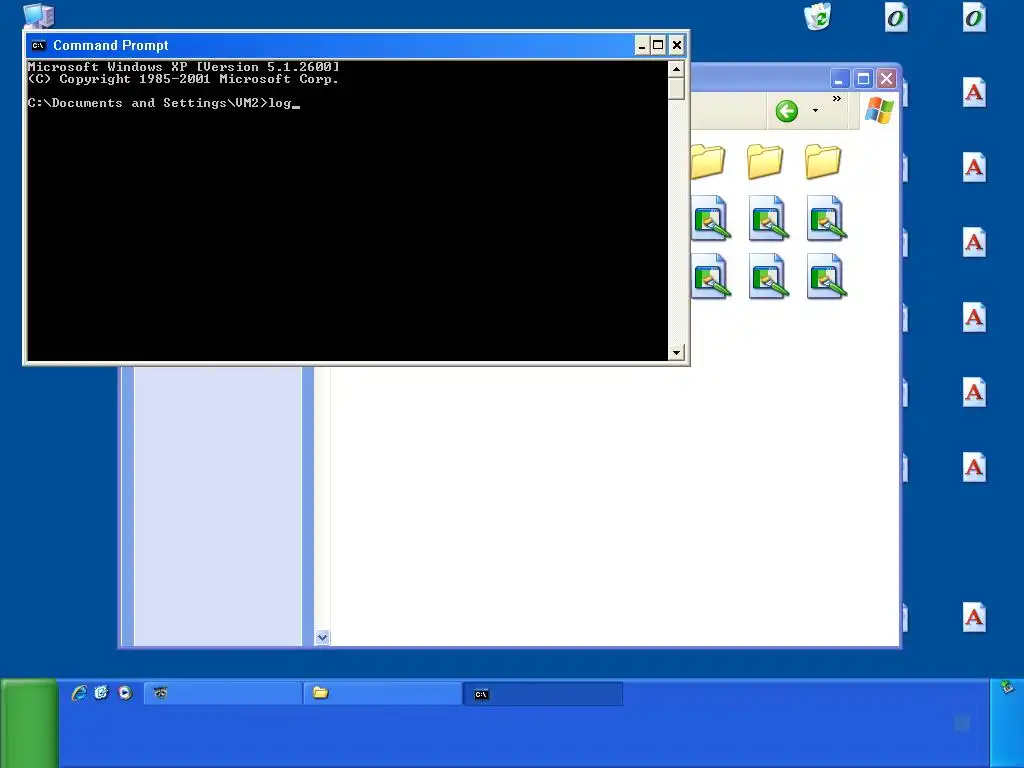Click the green Back arrow in Explorer window
This screenshot has width=1024, height=768.
tap(786, 111)
